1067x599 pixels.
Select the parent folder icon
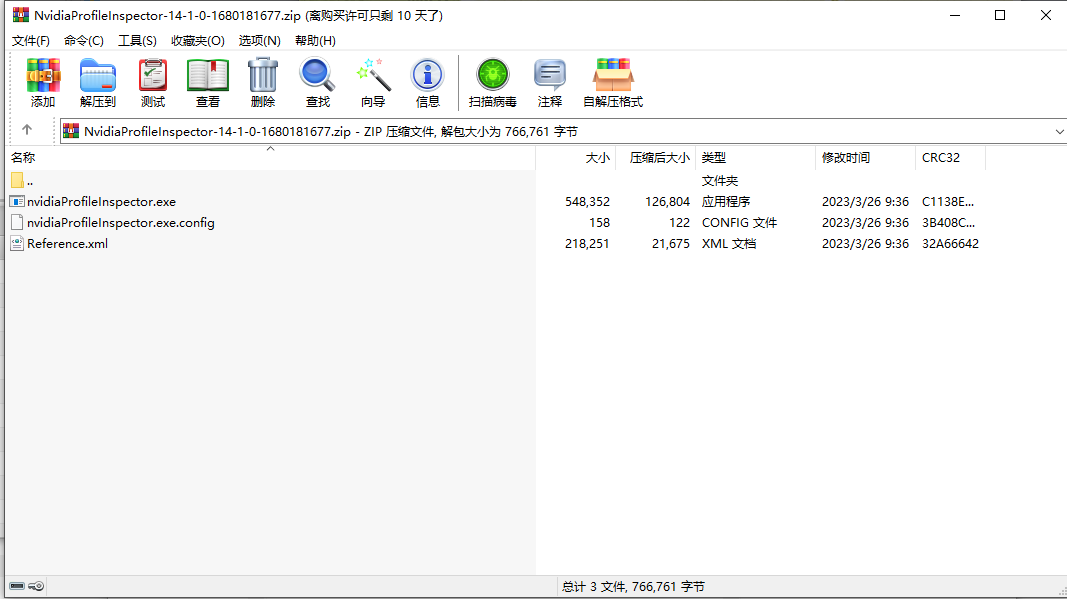(17, 180)
